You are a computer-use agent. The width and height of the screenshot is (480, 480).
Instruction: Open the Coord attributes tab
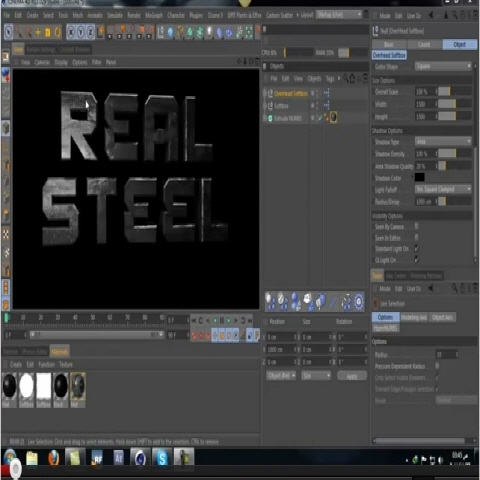tap(424, 44)
